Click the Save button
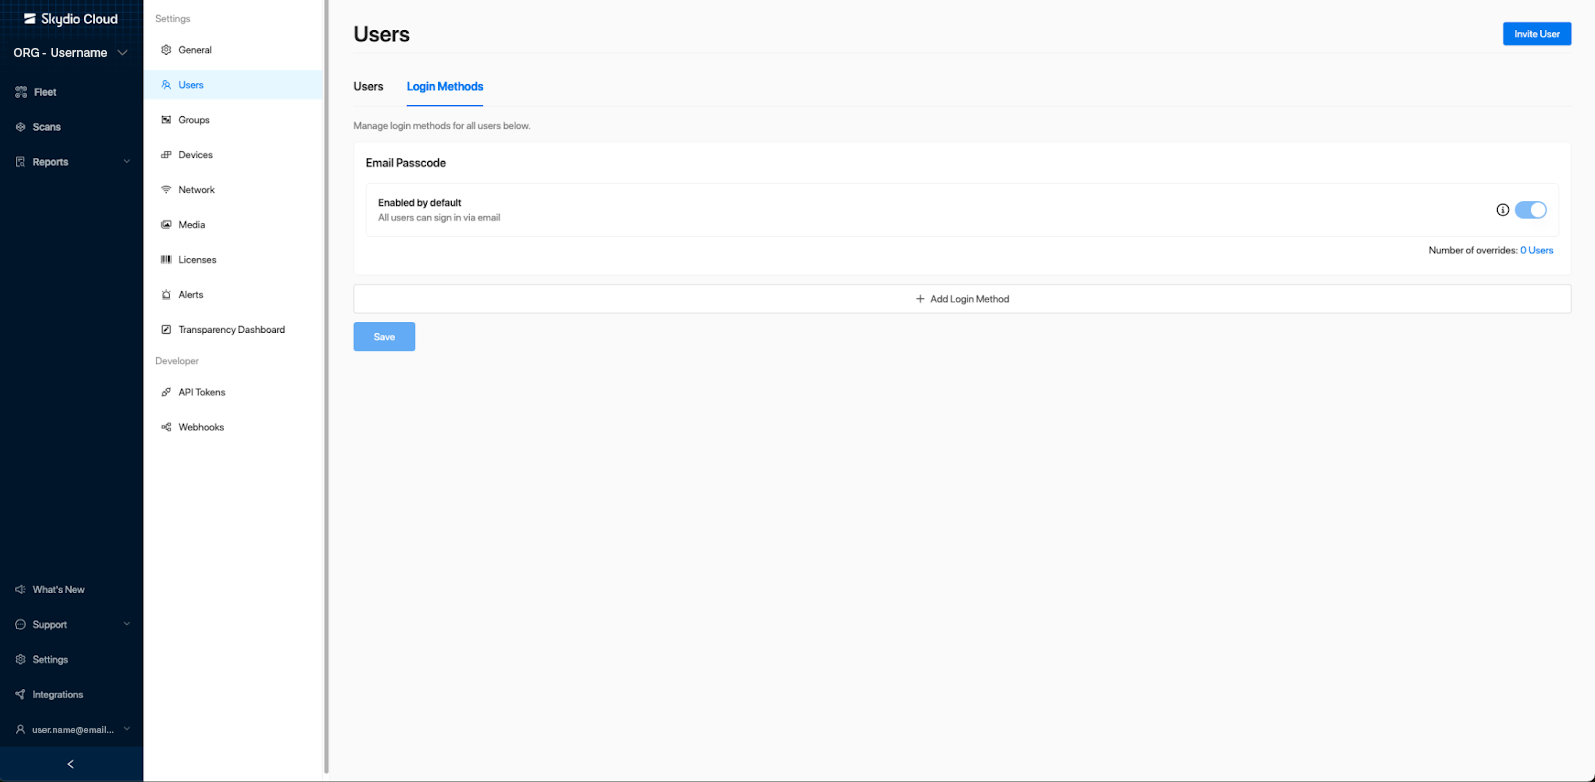Screen dimensions: 1595x782 click(384, 337)
